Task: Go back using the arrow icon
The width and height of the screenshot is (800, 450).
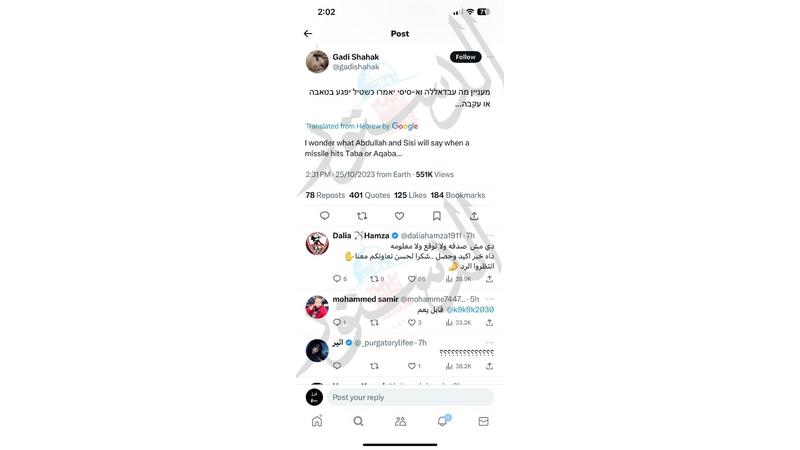Action: 308,34
